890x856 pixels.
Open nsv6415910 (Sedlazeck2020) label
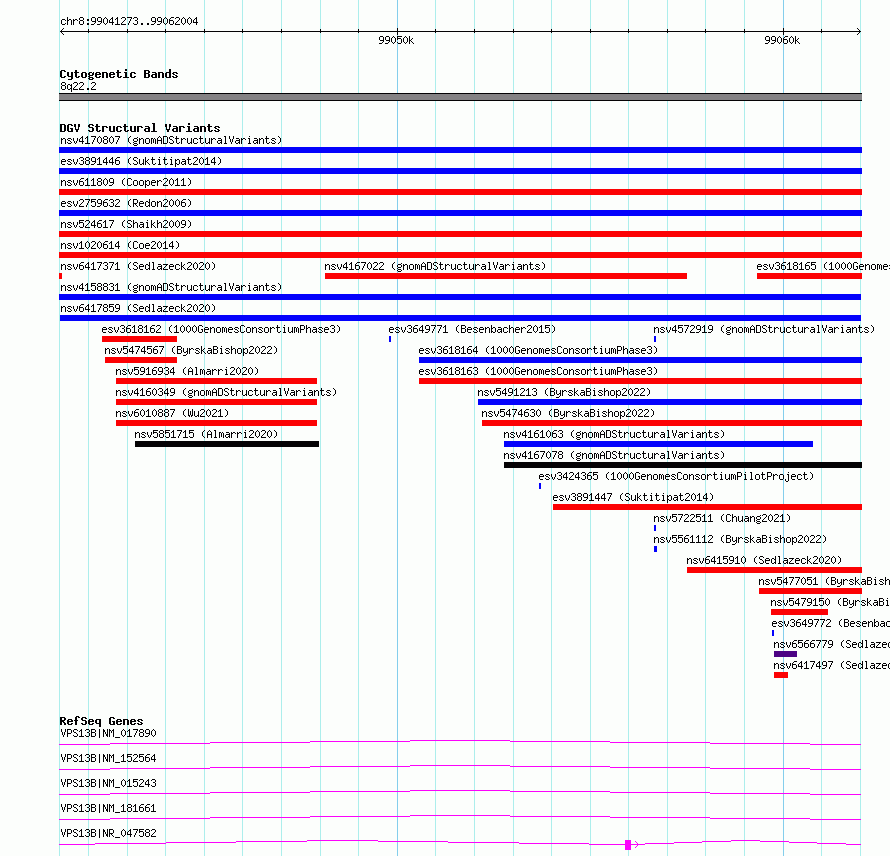765,560
